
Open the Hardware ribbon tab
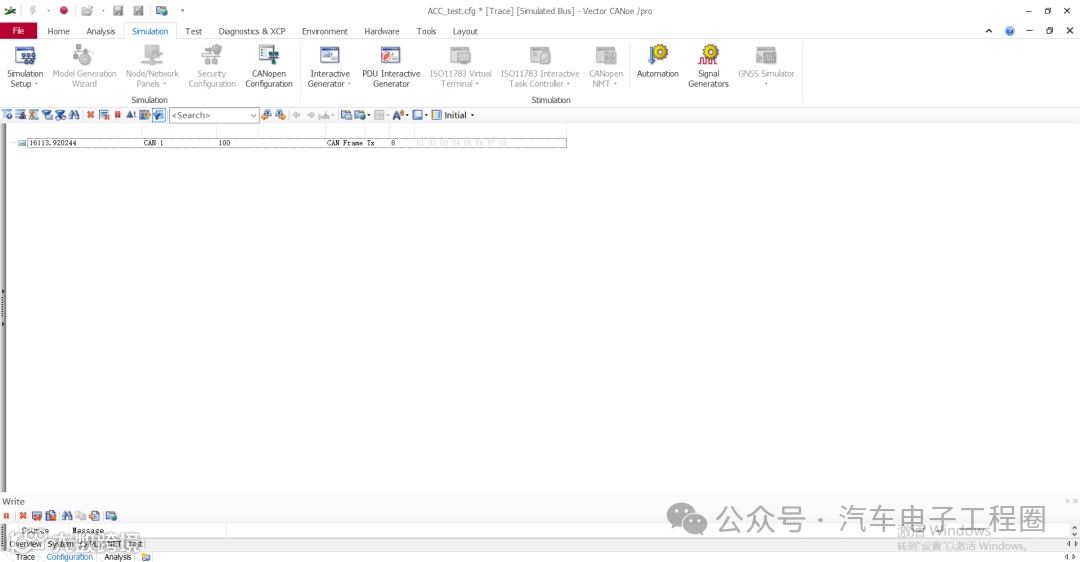coord(382,31)
